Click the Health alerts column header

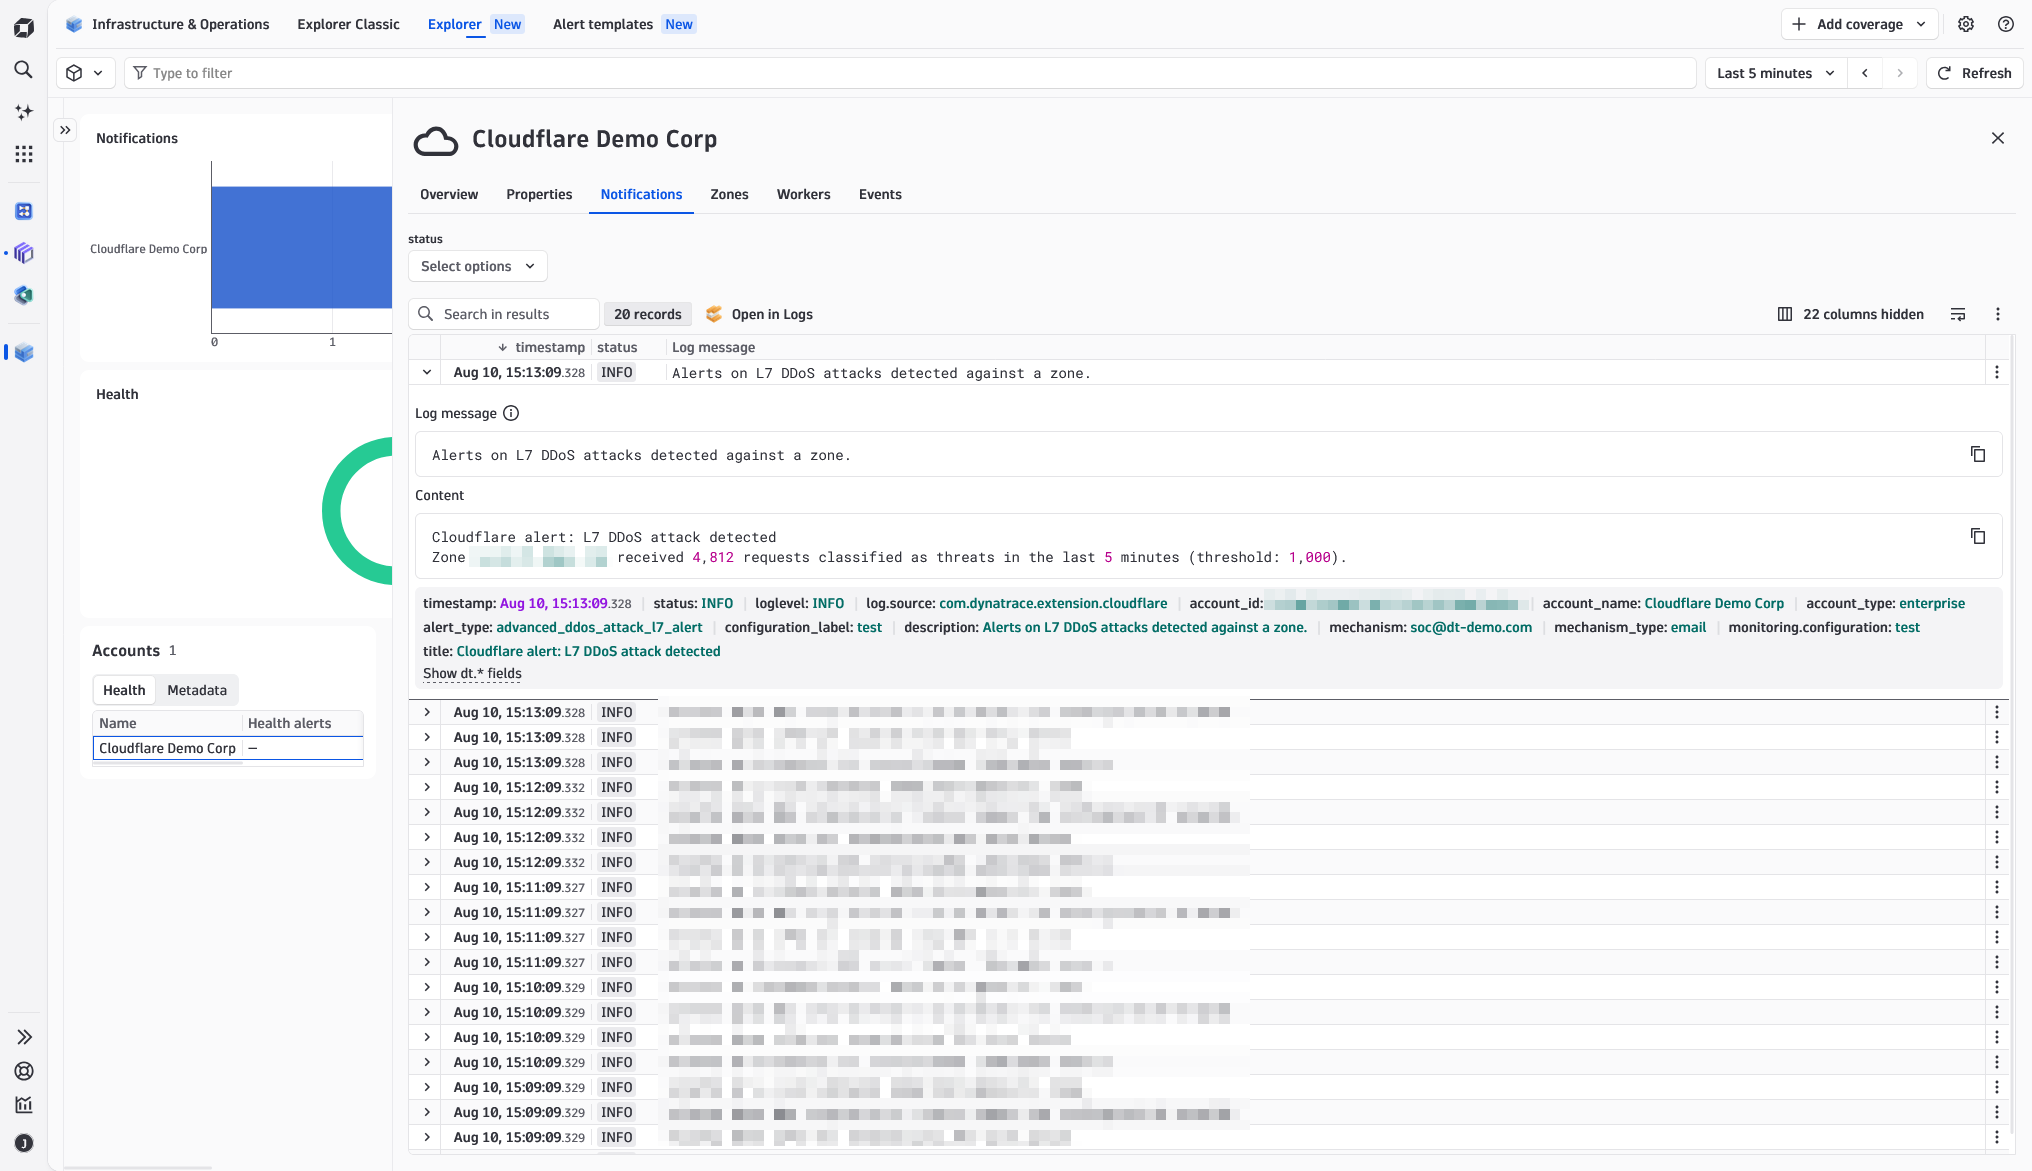[289, 723]
